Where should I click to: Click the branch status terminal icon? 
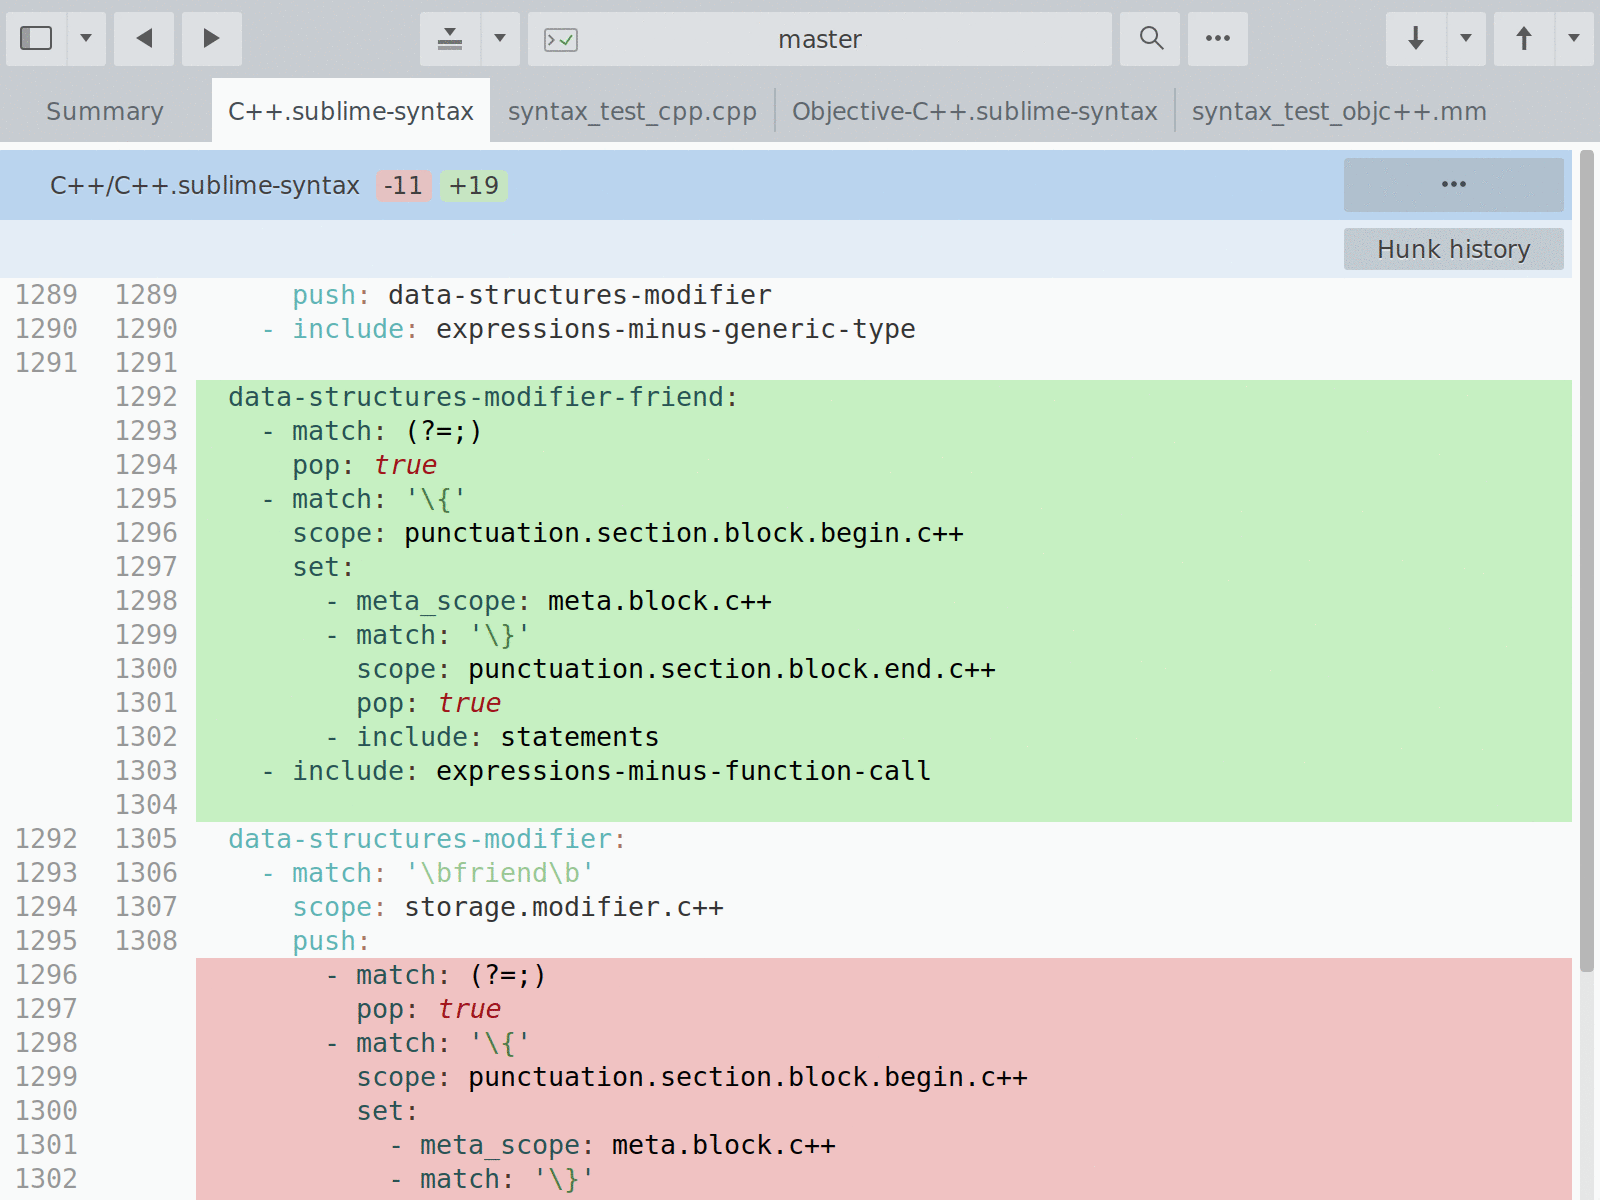coord(561,40)
